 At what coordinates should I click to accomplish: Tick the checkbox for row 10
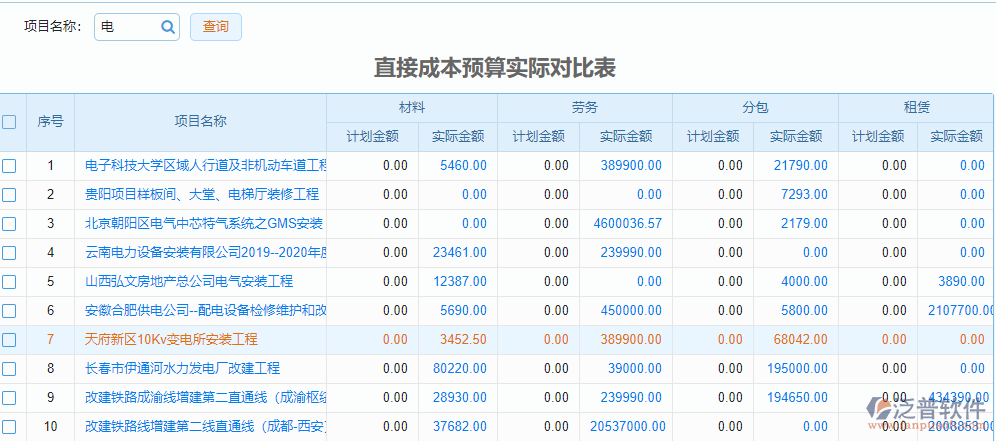9,427
